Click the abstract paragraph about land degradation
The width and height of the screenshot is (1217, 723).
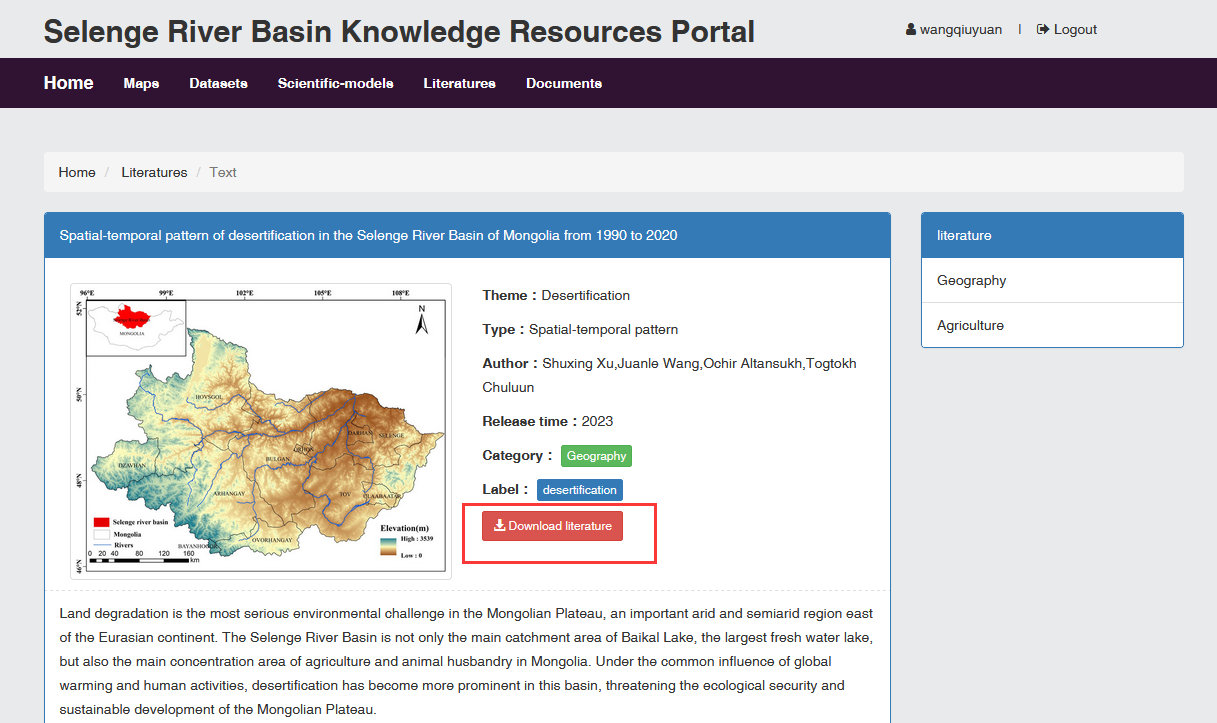[466, 662]
